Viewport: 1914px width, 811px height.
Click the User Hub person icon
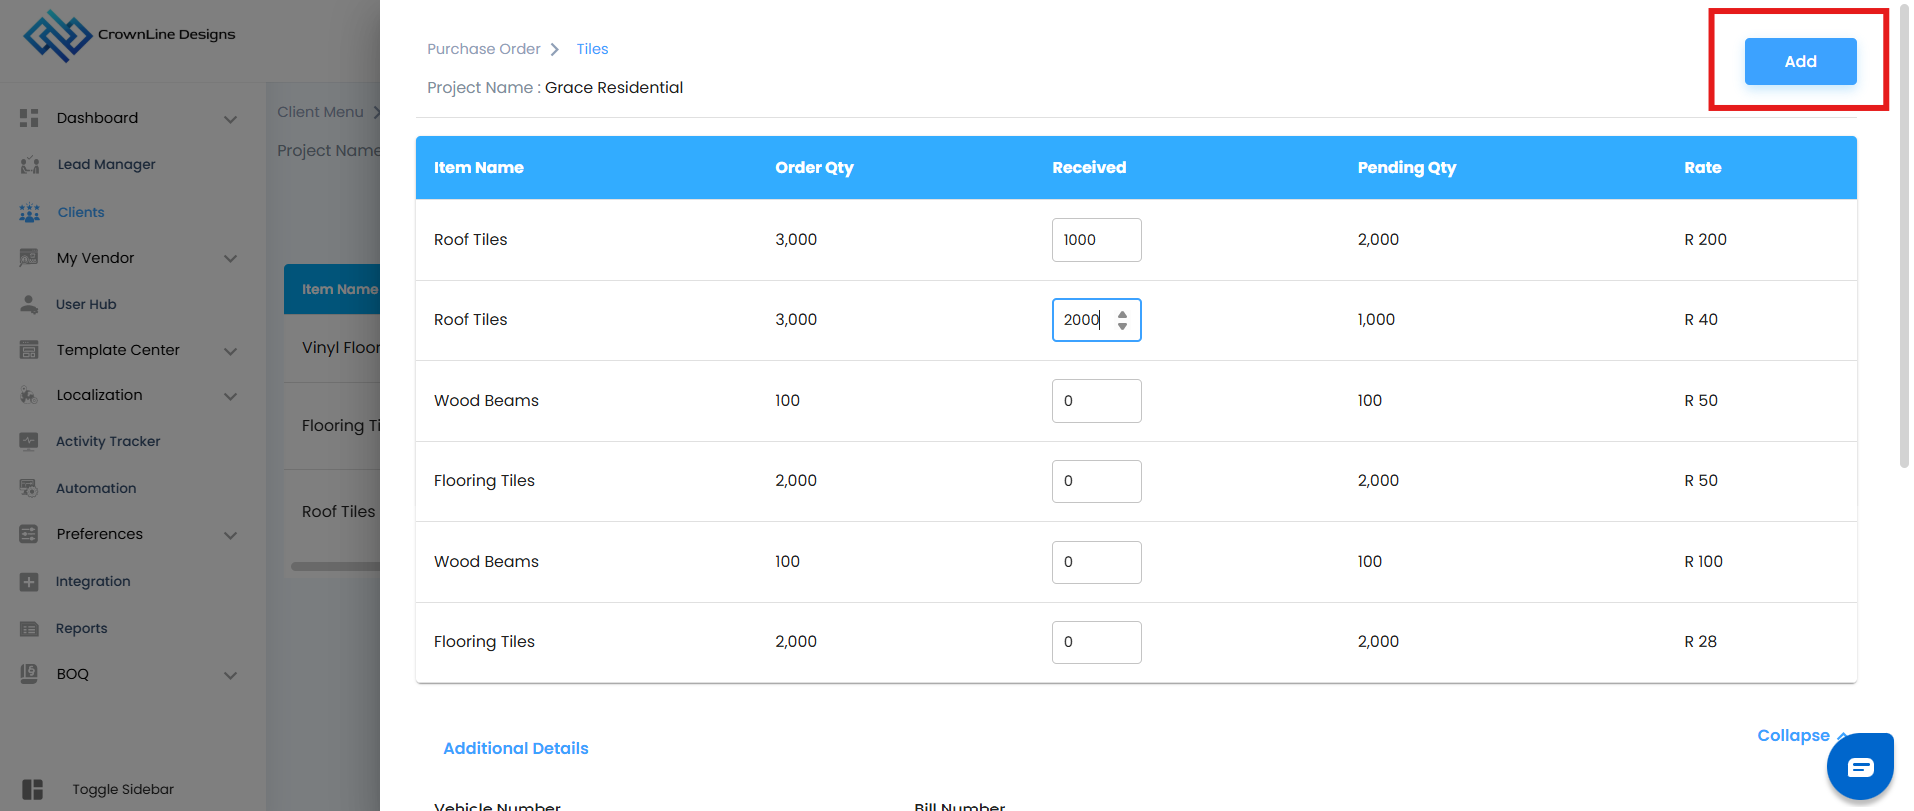29,304
